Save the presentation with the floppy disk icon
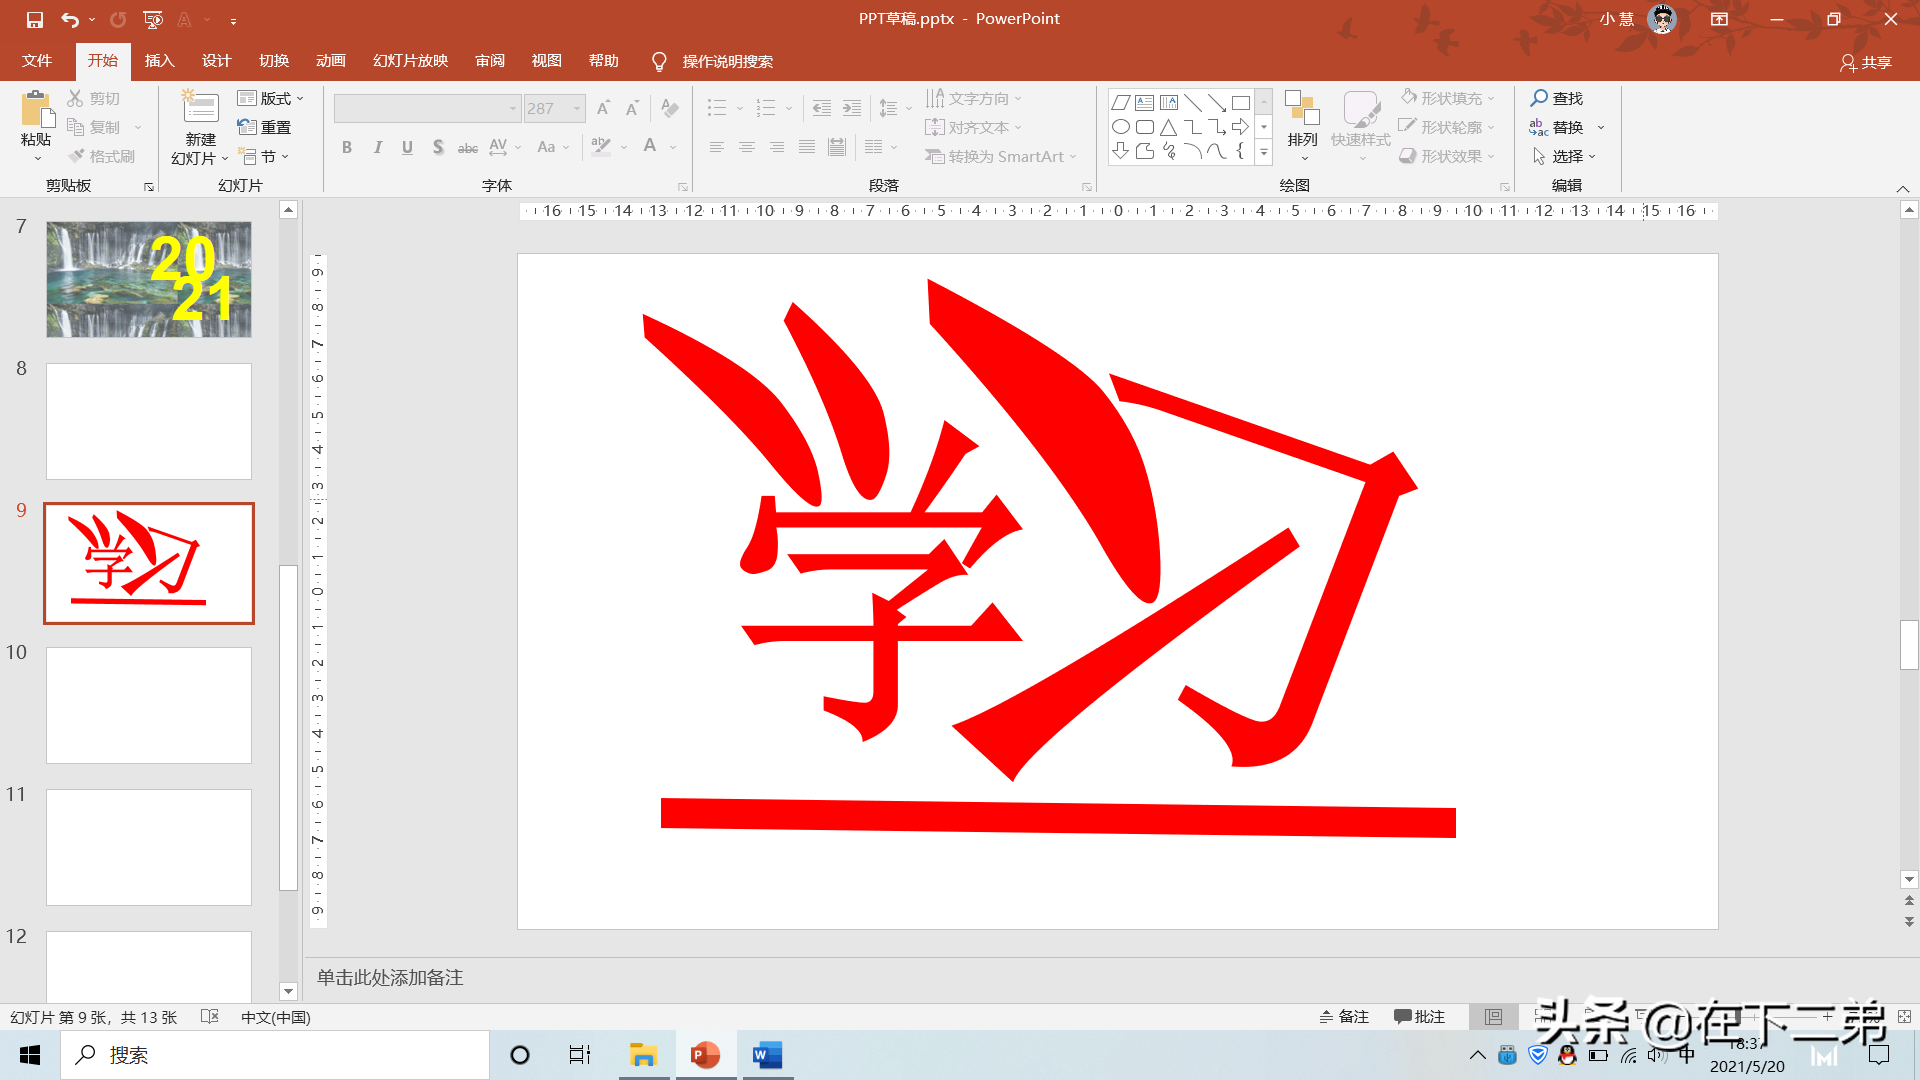Viewport: 1920px width, 1080px height. click(x=35, y=19)
